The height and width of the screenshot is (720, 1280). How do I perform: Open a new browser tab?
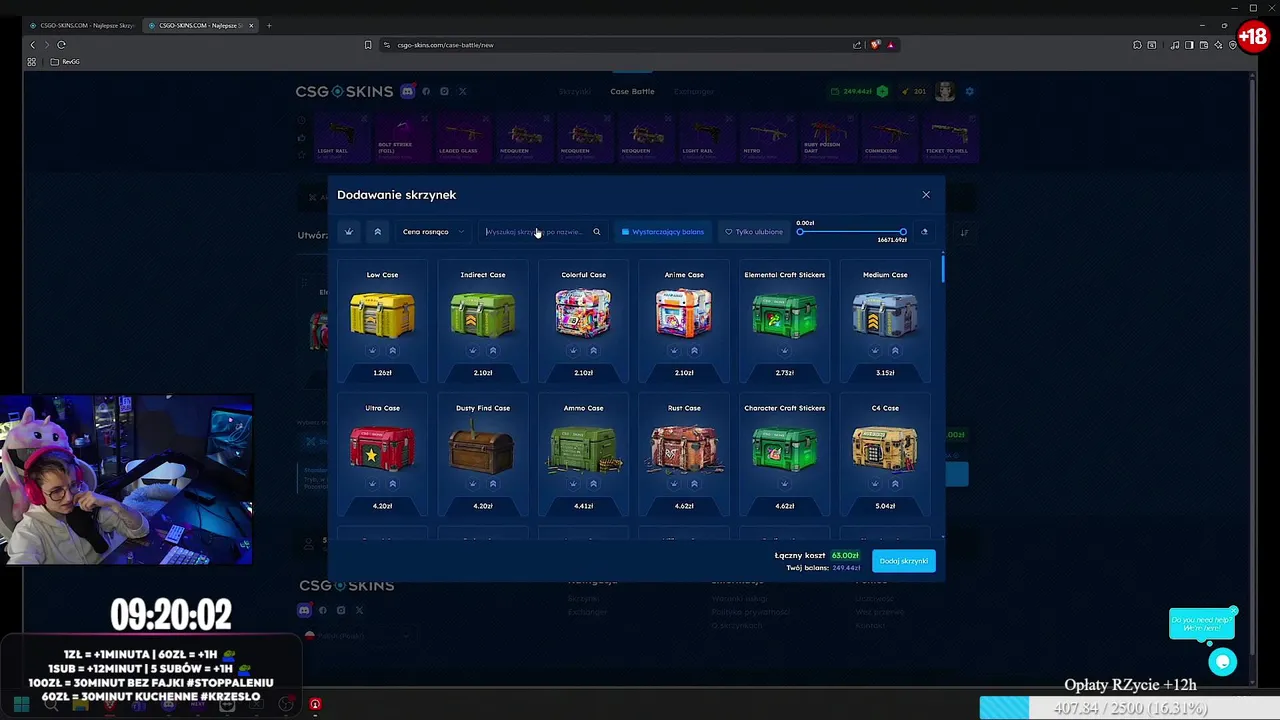[269, 25]
